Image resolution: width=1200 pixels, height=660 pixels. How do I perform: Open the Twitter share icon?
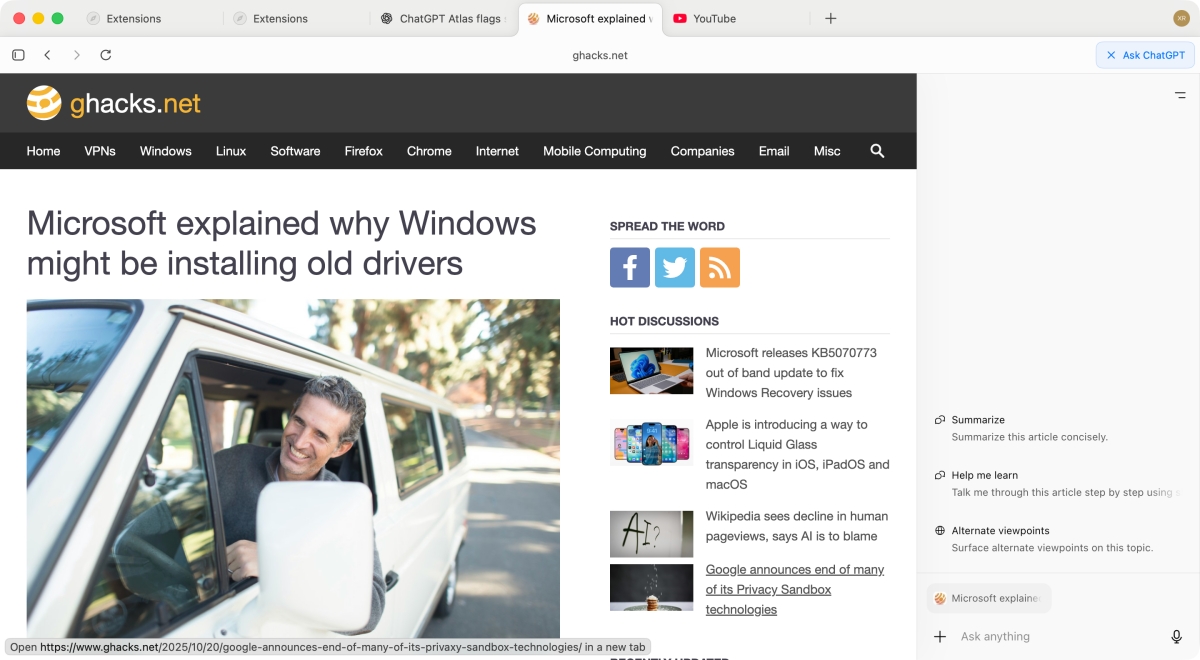pyautogui.click(x=675, y=268)
